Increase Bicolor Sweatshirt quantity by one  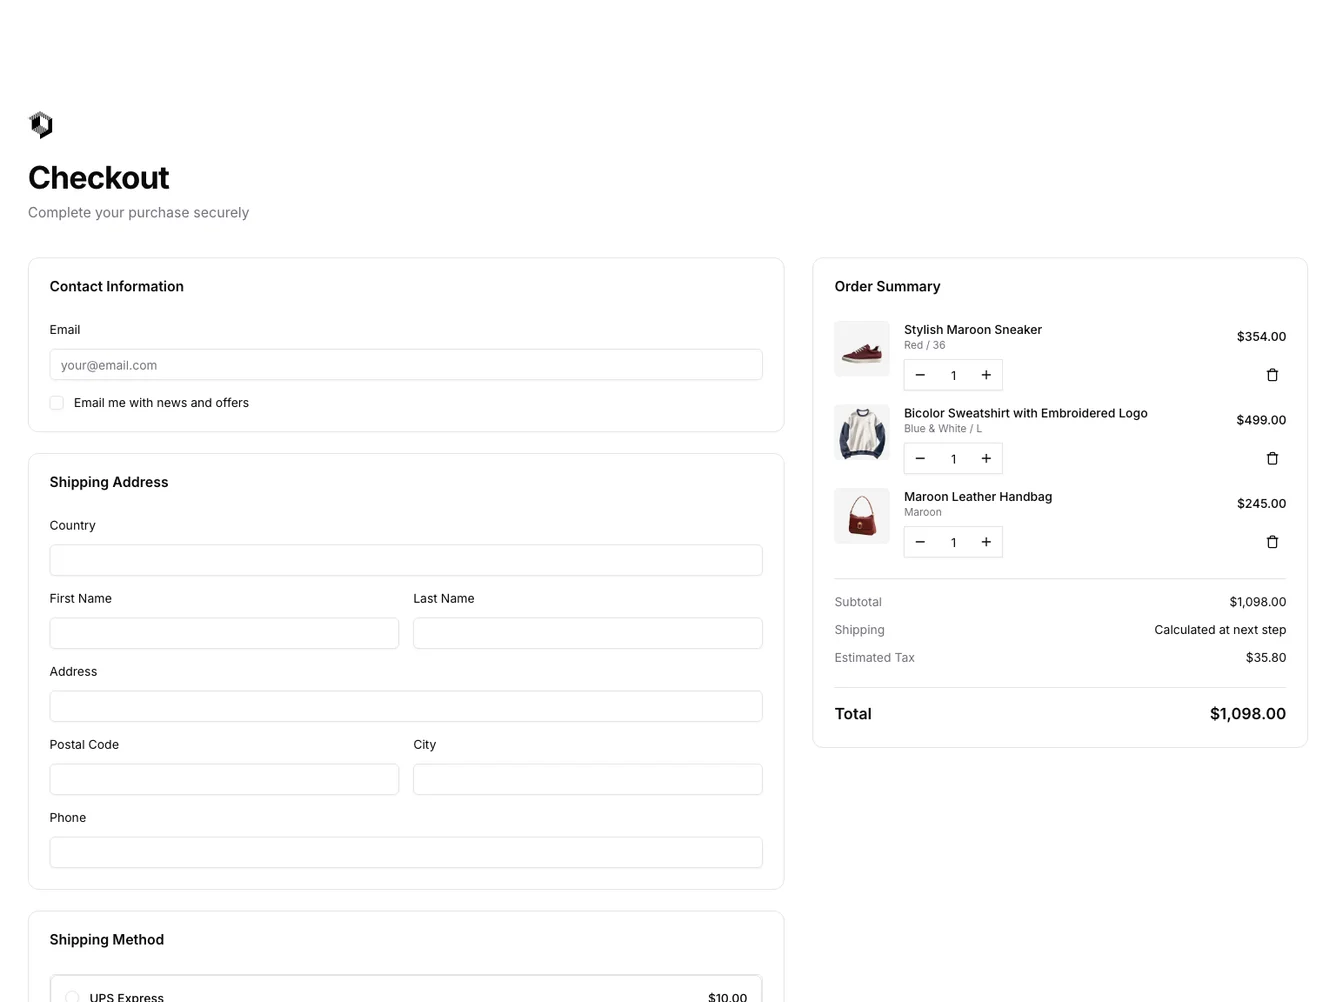pos(986,459)
